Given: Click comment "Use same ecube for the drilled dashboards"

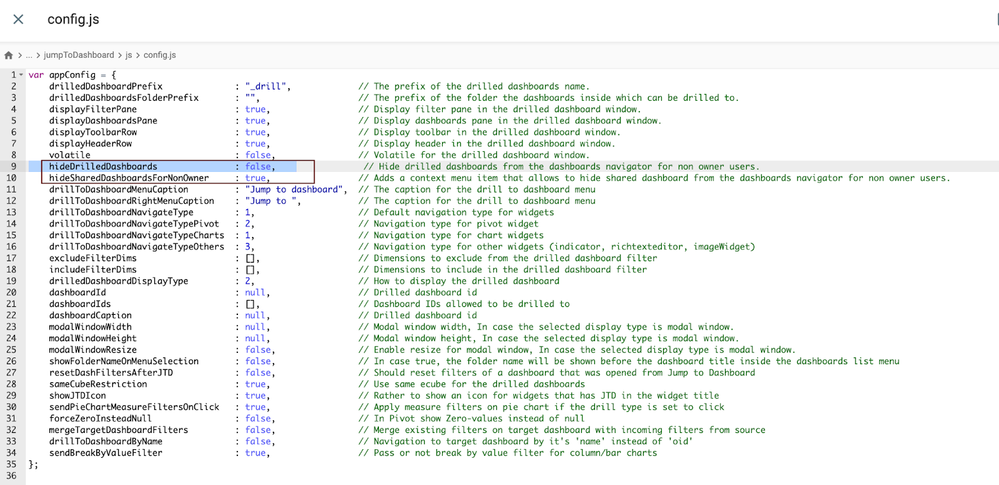Looking at the screenshot, I should (471, 384).
